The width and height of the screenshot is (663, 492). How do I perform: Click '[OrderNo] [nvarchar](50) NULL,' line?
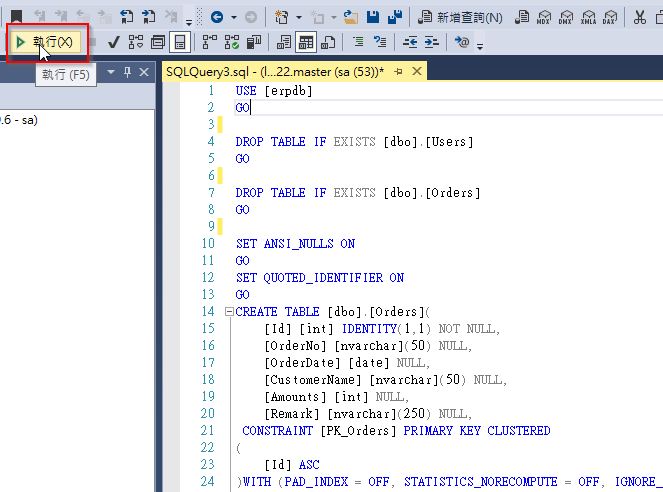click(x=368, y=346)
